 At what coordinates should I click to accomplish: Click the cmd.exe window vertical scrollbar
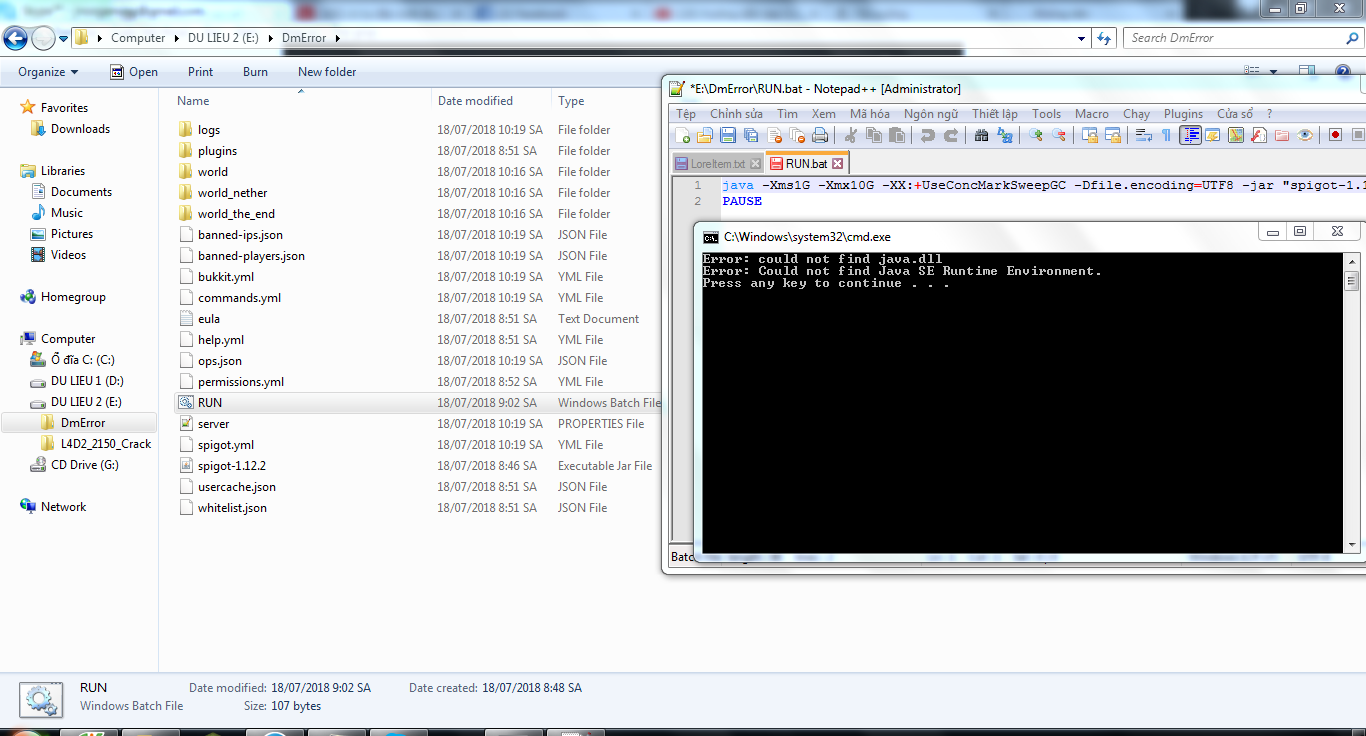(1351, 401)
